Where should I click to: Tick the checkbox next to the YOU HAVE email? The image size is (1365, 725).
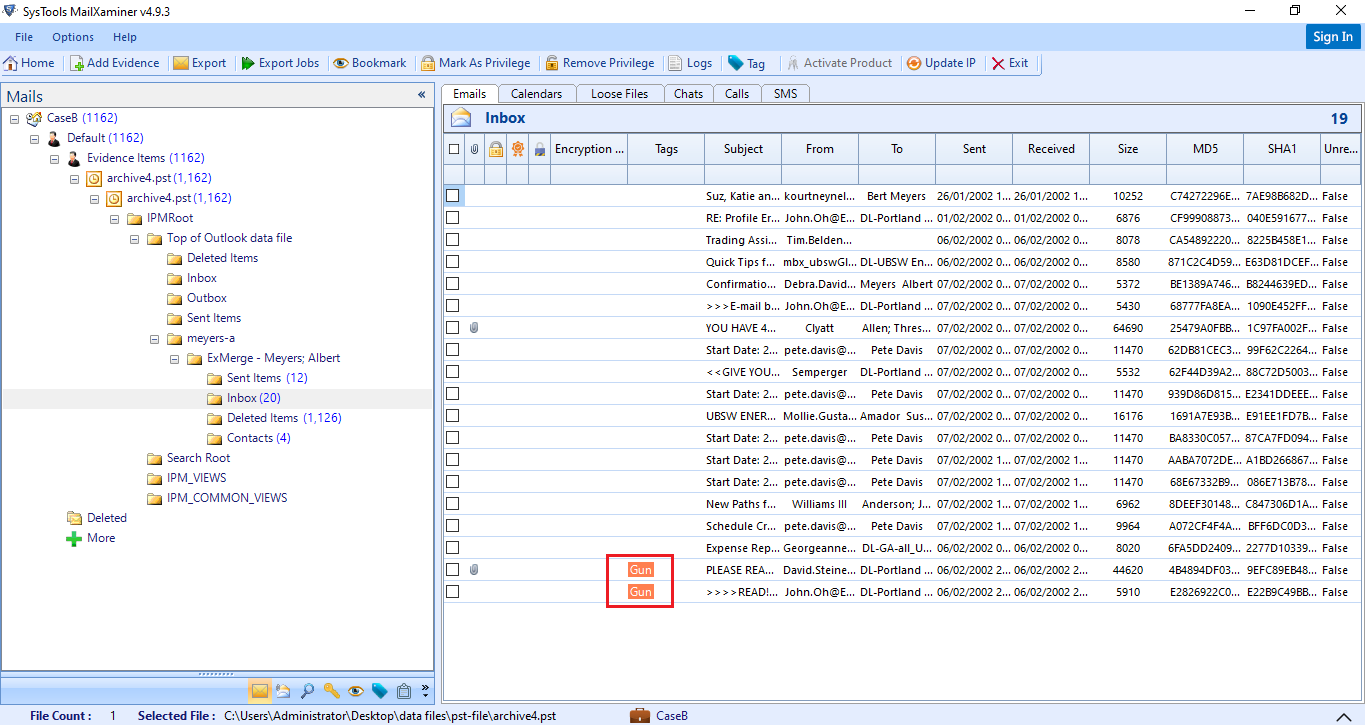pos(452,327)
